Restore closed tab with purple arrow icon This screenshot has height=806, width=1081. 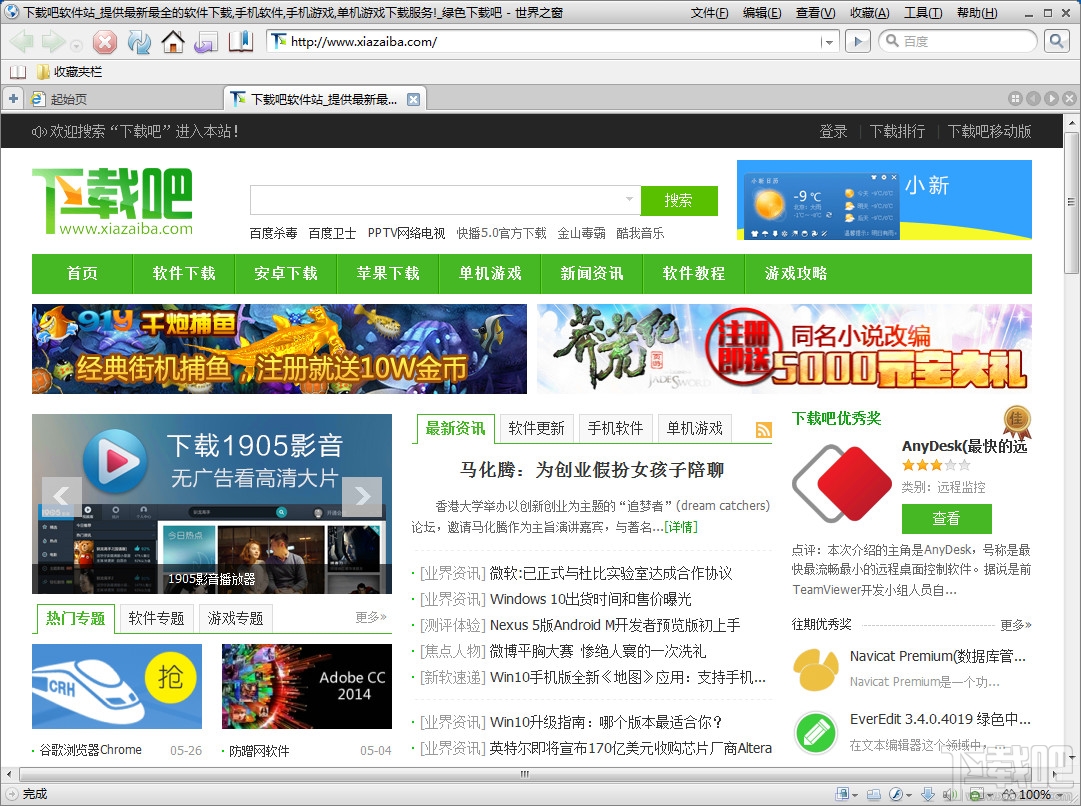click(x=206, y=42)
